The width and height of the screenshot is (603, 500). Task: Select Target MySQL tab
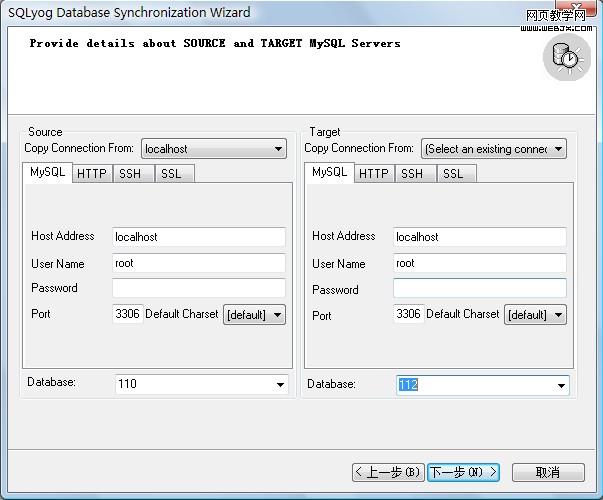point(330,172)
